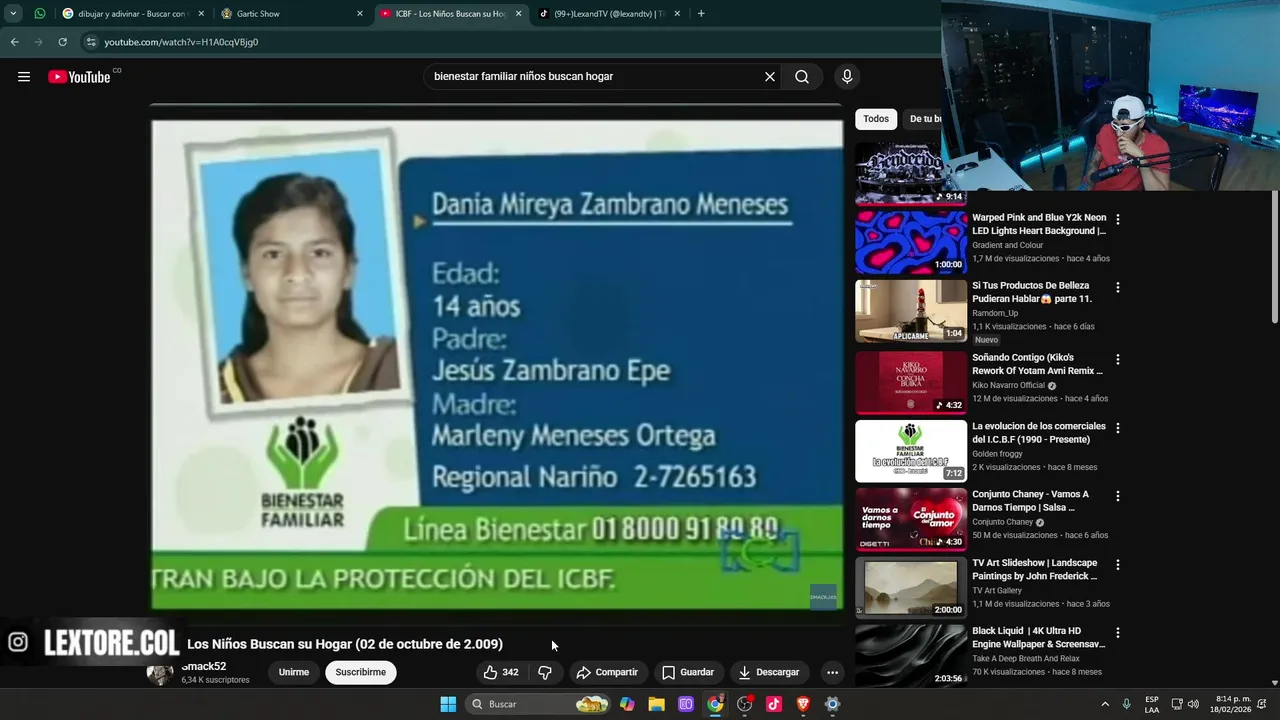Open Si Tus Productos De Belleza thumbnail
Screen dimensions: 1280x720
[911, 311]
